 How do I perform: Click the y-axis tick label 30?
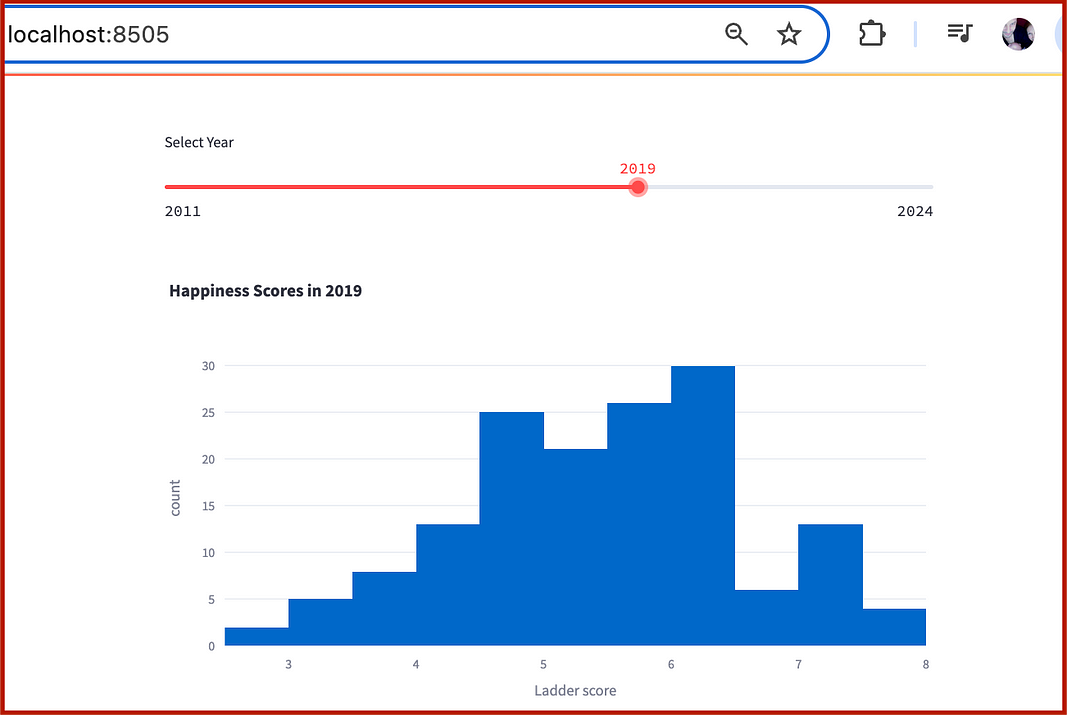coord(208,366)
